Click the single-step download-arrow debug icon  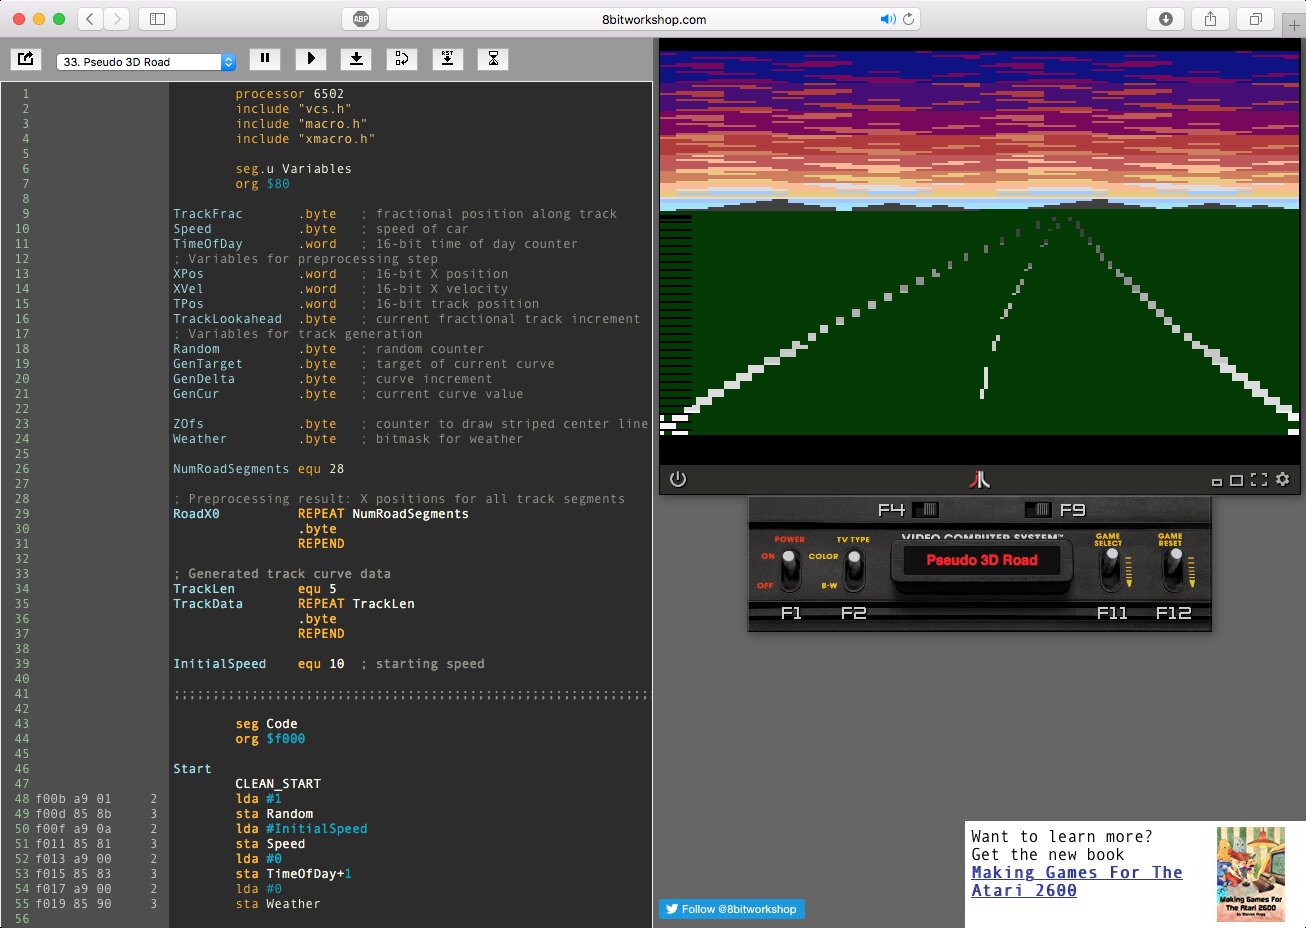point(356,59)
